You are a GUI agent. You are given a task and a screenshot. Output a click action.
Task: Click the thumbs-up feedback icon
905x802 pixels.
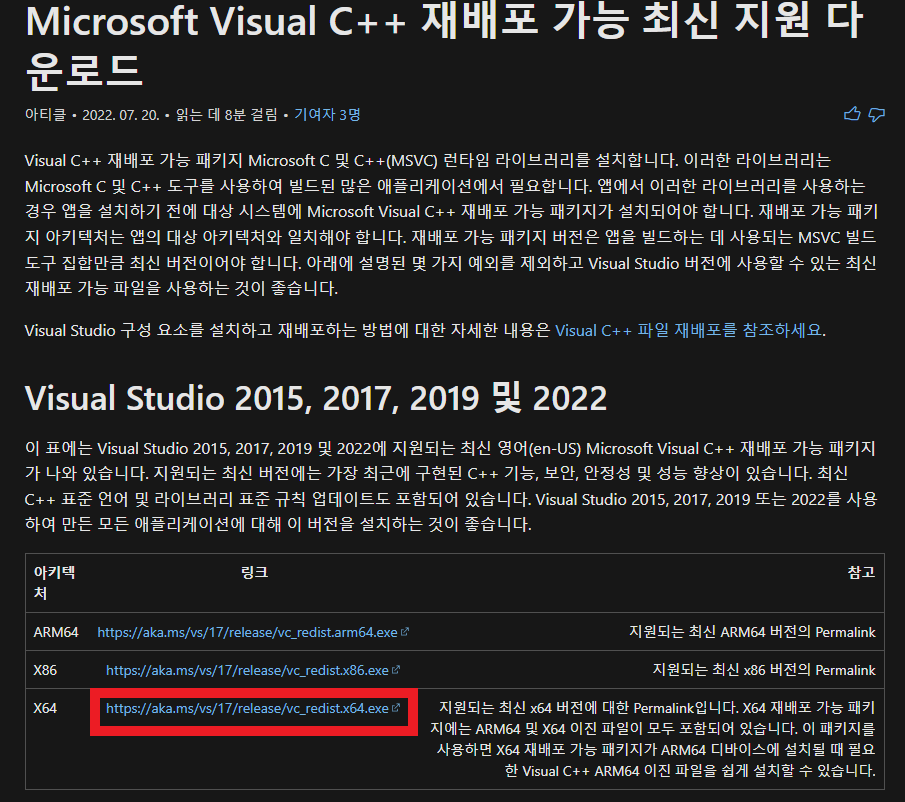(852, 114)
